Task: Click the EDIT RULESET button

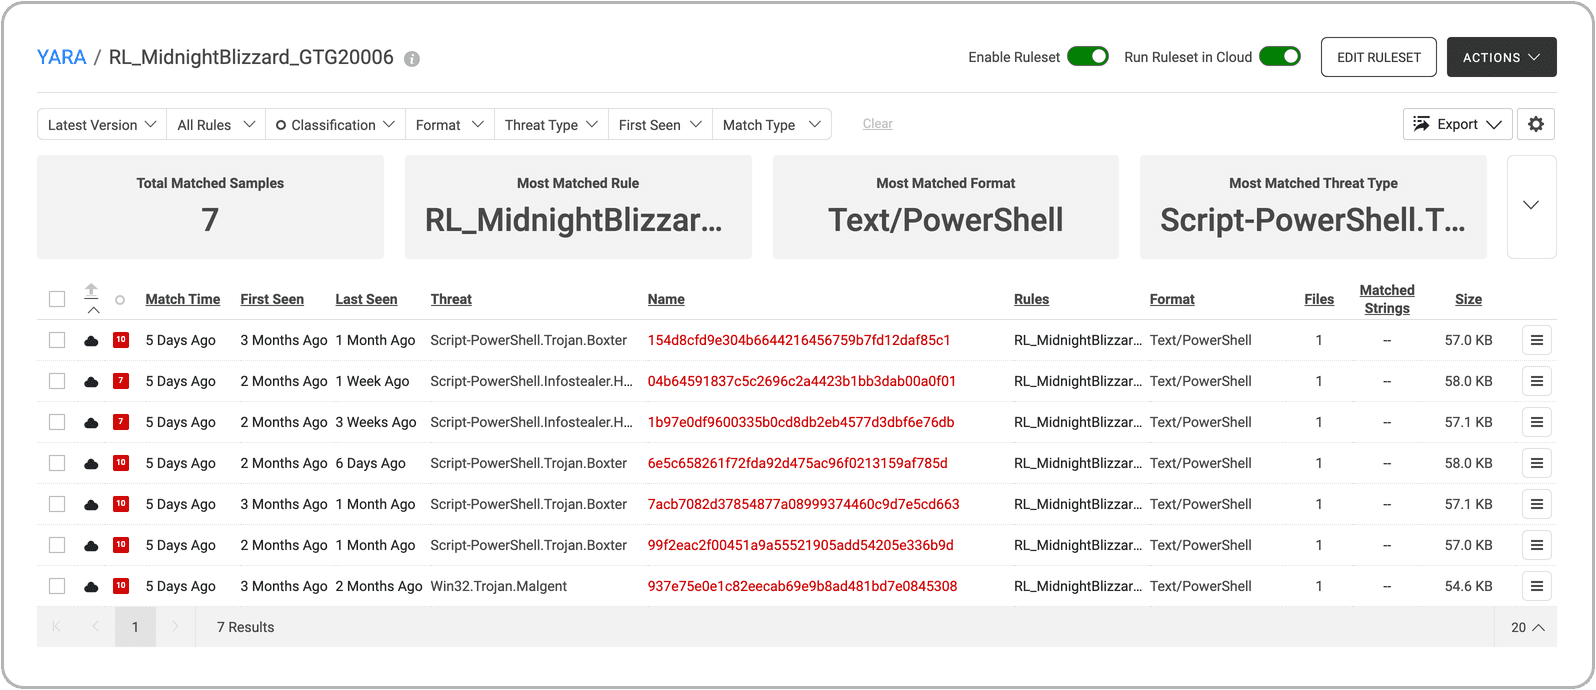Action: coord(1379,57)
